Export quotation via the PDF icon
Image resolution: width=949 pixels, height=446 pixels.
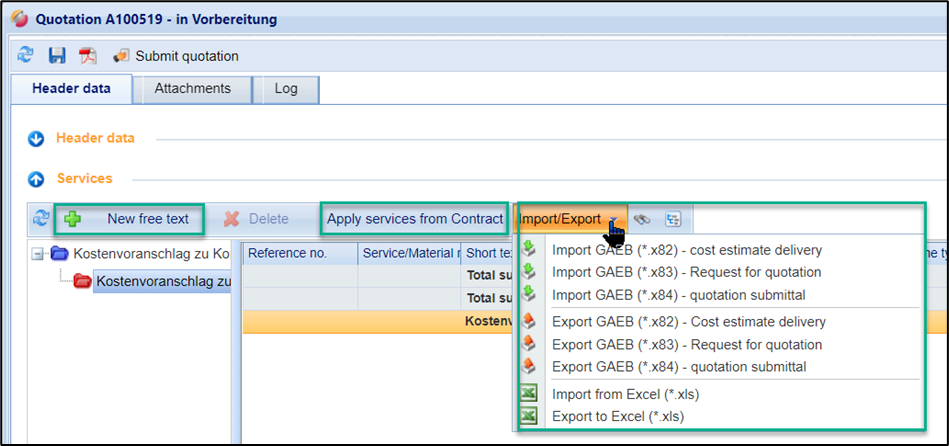[x=88, y=56]
